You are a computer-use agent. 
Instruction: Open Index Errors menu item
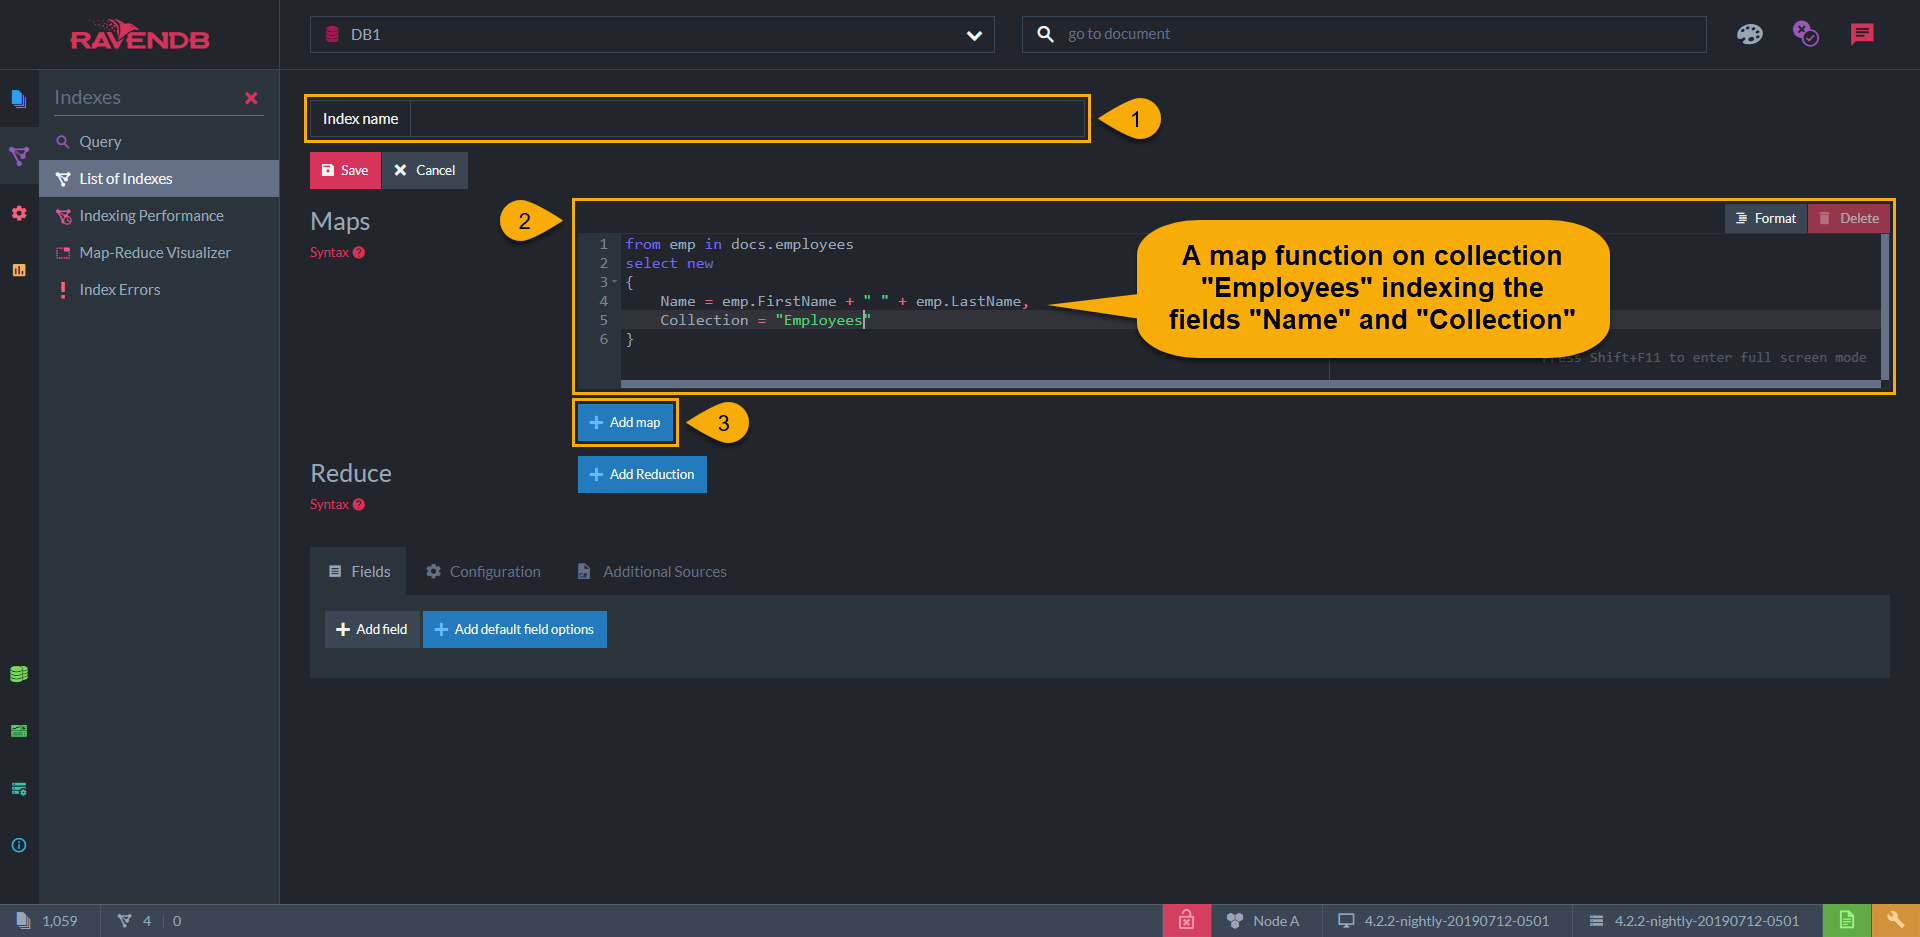click(x=159, y=289)
